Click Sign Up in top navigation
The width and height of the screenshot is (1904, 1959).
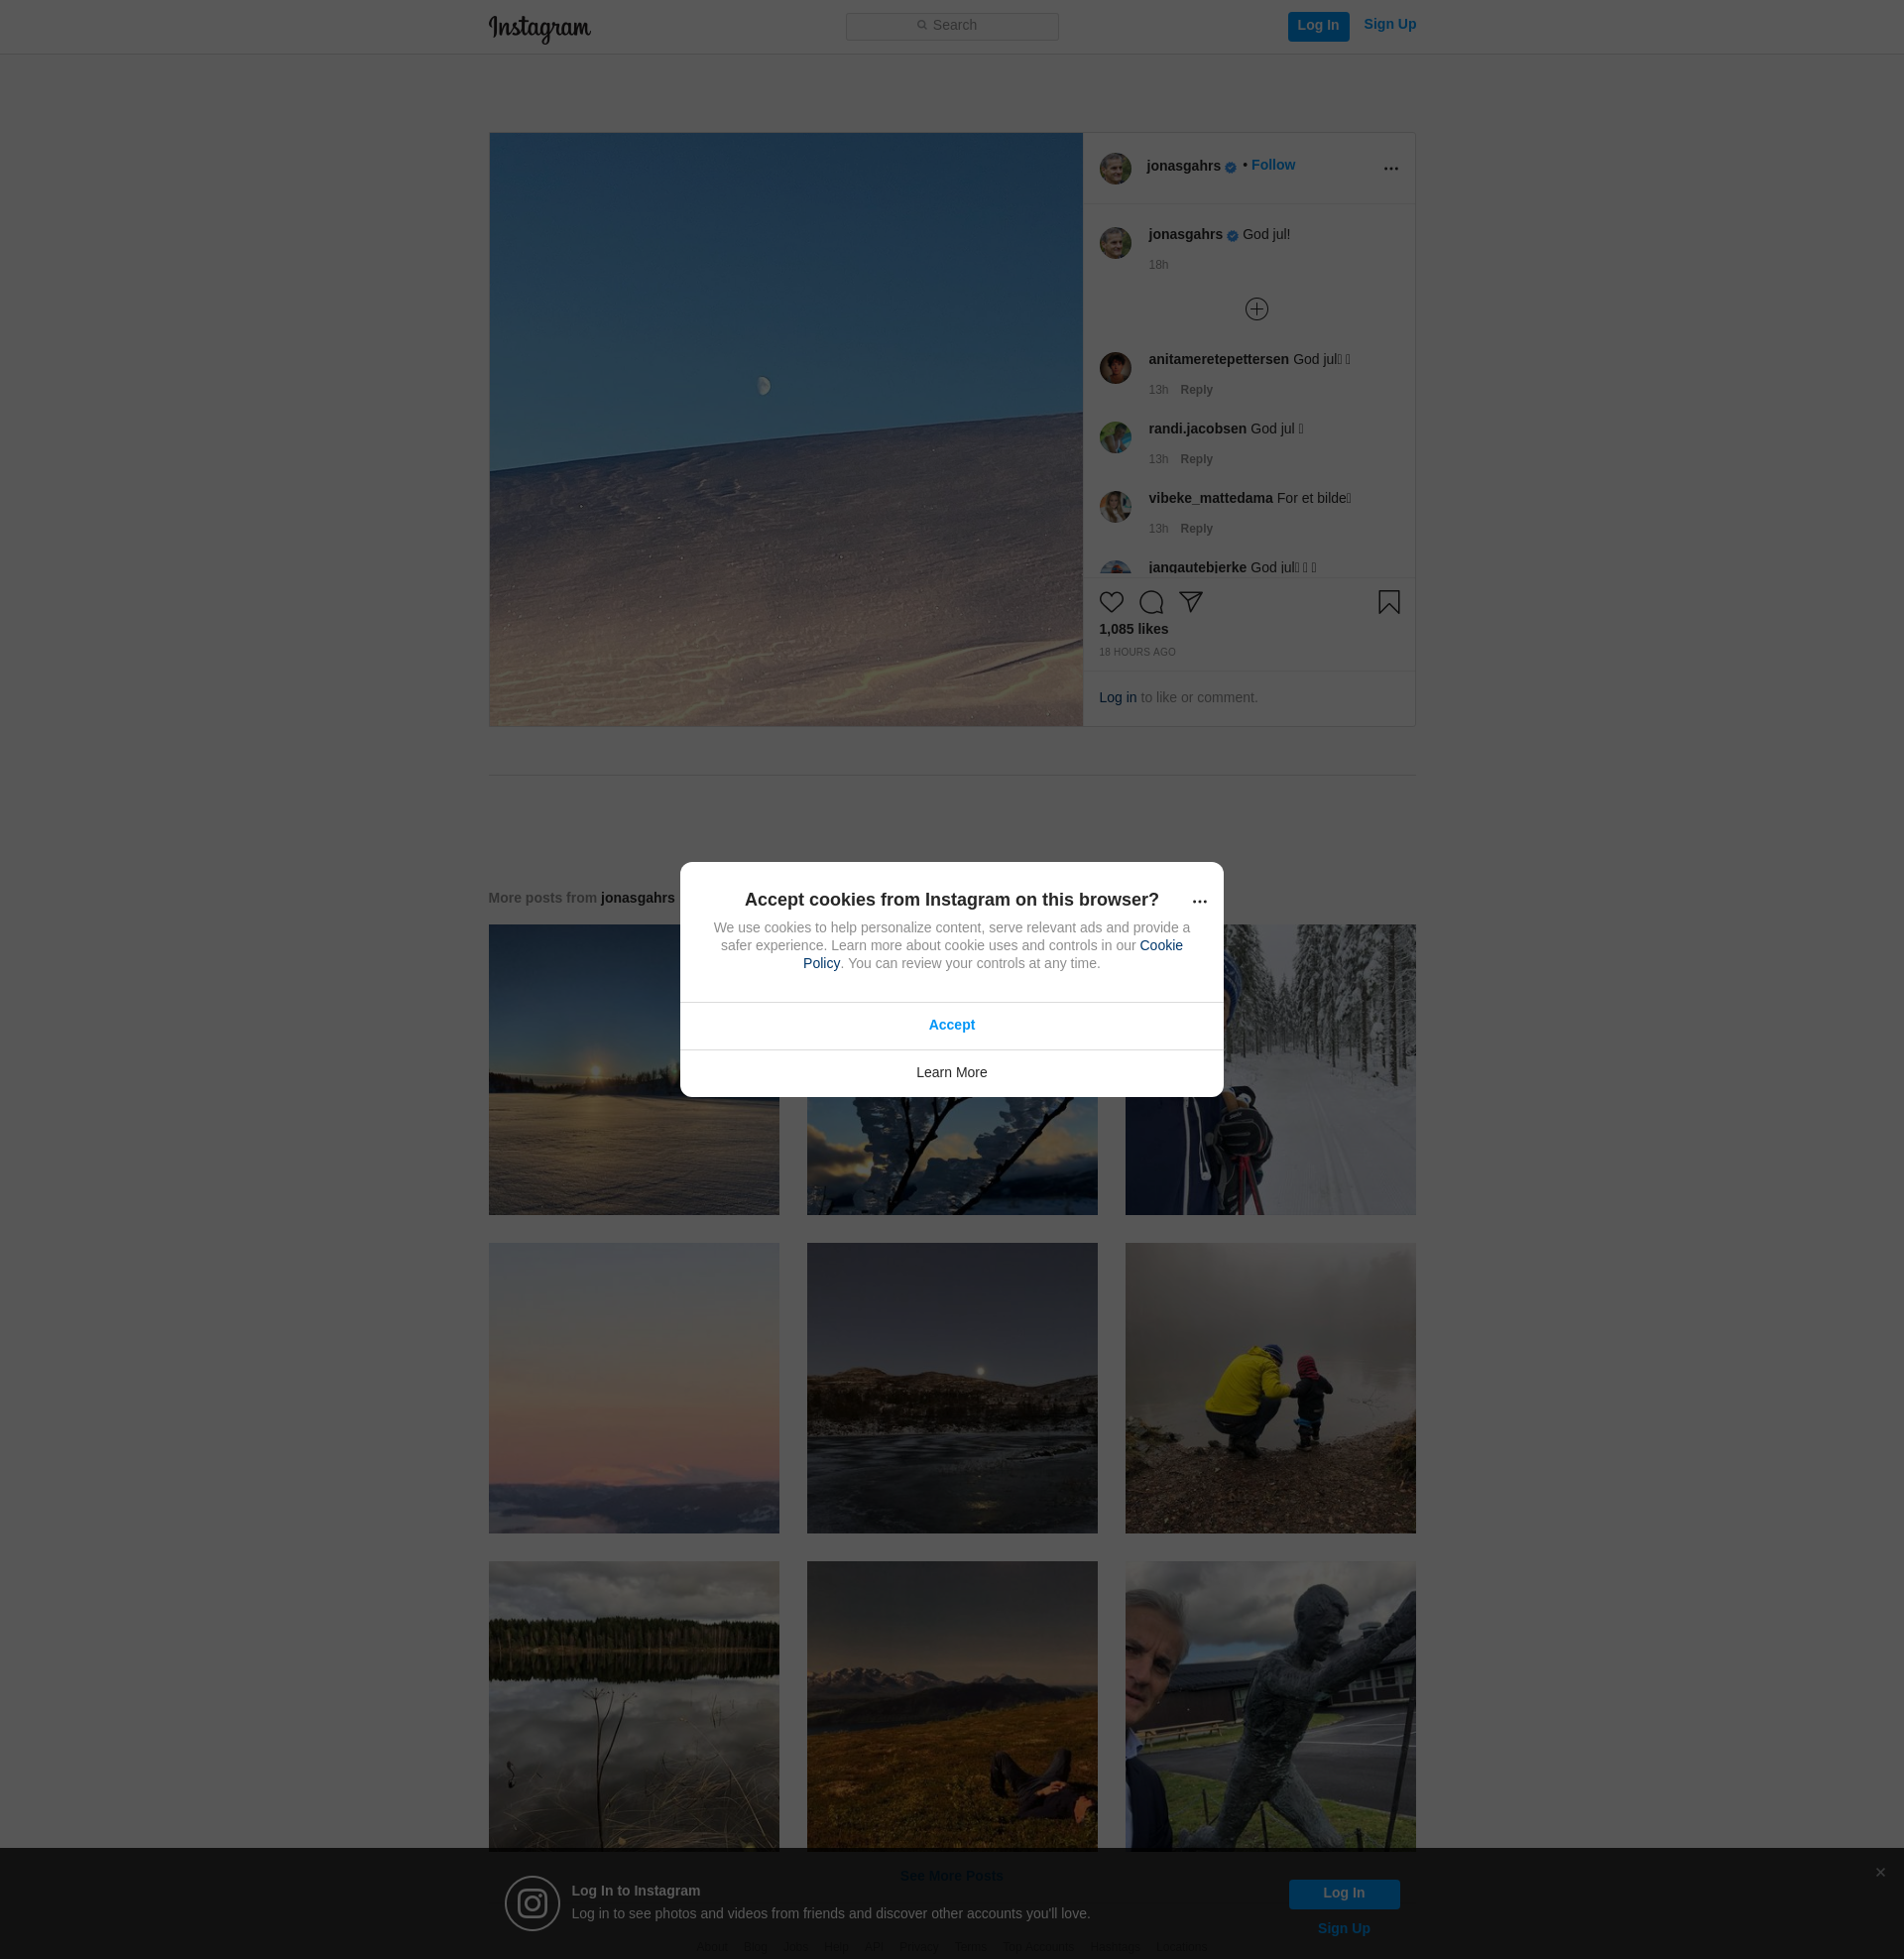coord(1389,25)
